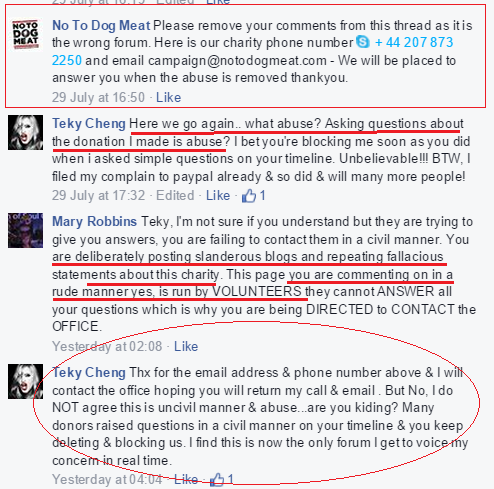This screenshot has width=494, height=489.
Task: Show edit history via the Edited label
Action: pyautogui.click(x=175, y=195)
